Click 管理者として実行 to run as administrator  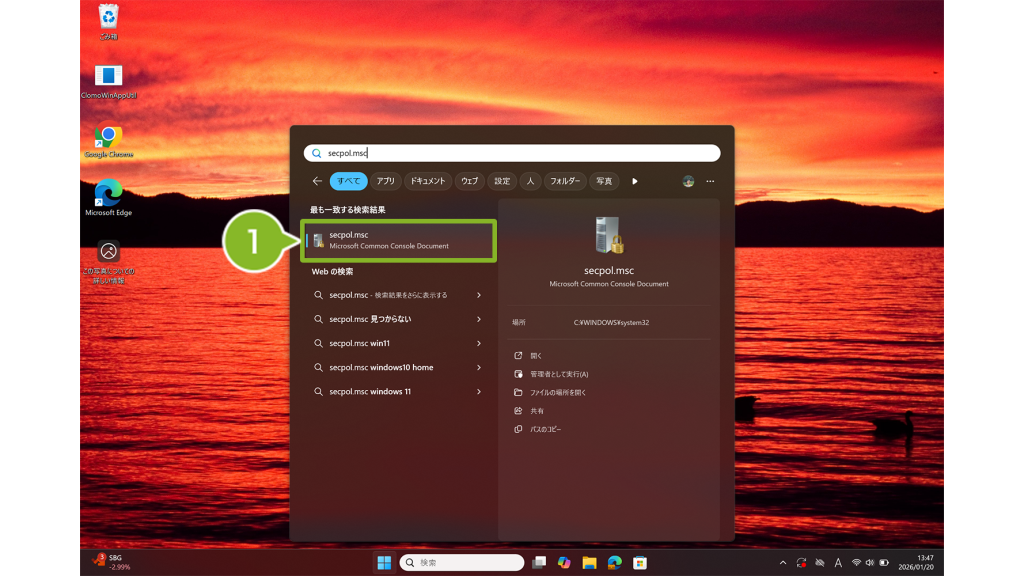pyautogui.click(x=558, y=374)
